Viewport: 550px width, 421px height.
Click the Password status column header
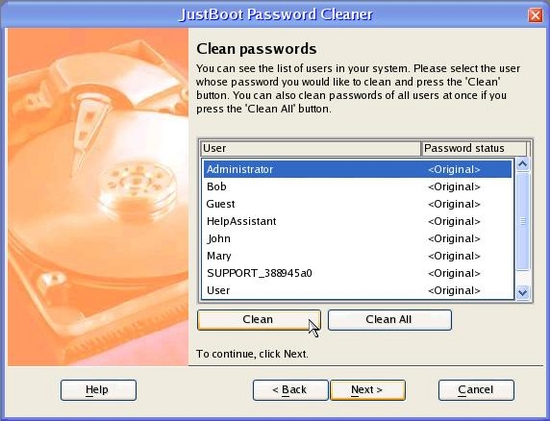point(474,148)
